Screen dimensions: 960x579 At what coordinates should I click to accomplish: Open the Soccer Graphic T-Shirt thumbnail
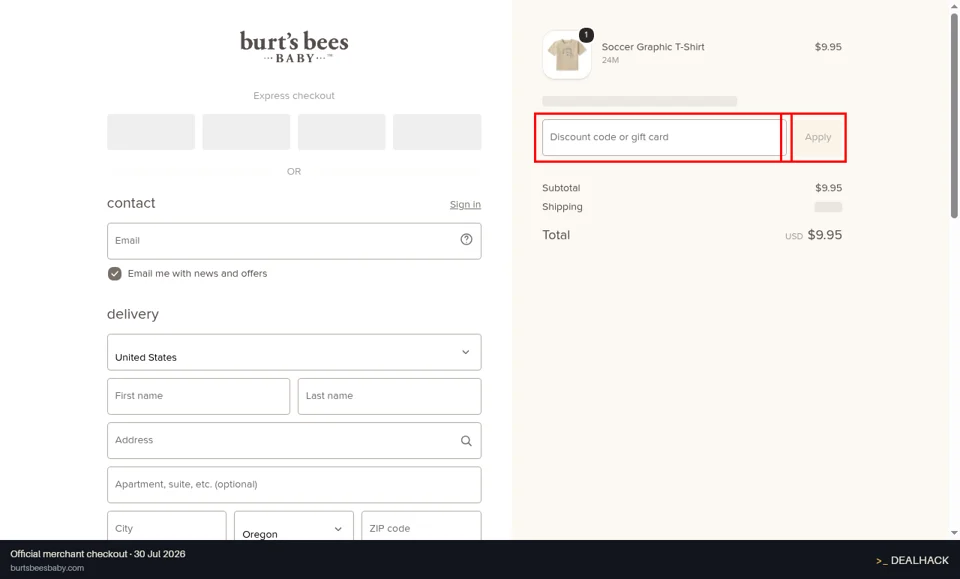click(x=566, y=55)
